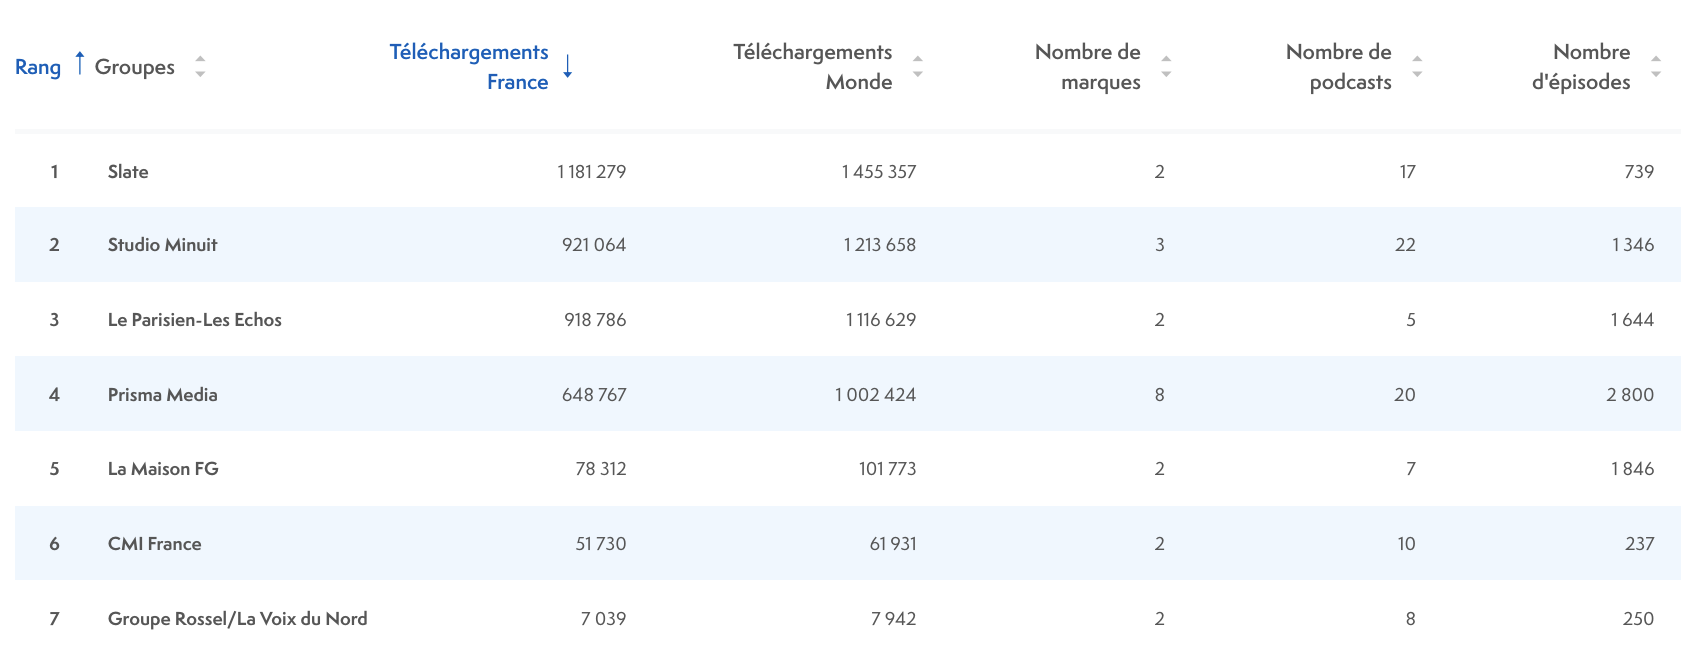Click the Prisma Media table row
The image size is (1700, 660).
point(161,394)
